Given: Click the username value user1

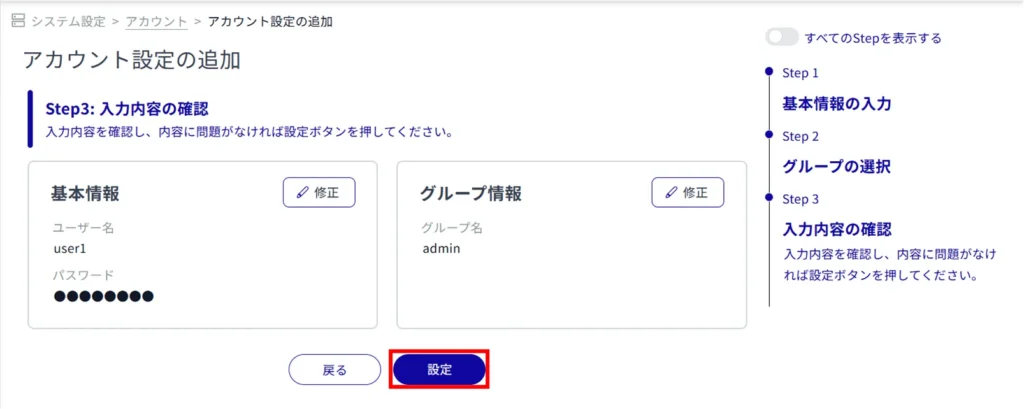Looking at the screenshot, I should (x=71, y=248).
